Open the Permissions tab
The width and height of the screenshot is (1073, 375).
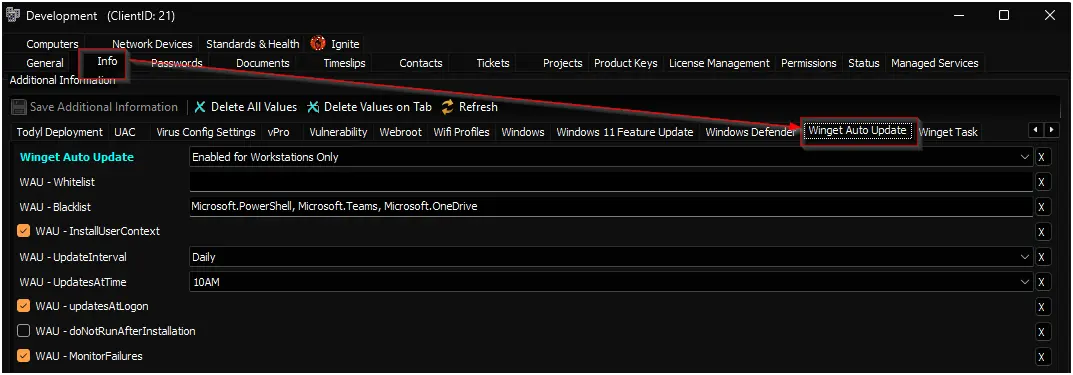click(x=809, y=63)
